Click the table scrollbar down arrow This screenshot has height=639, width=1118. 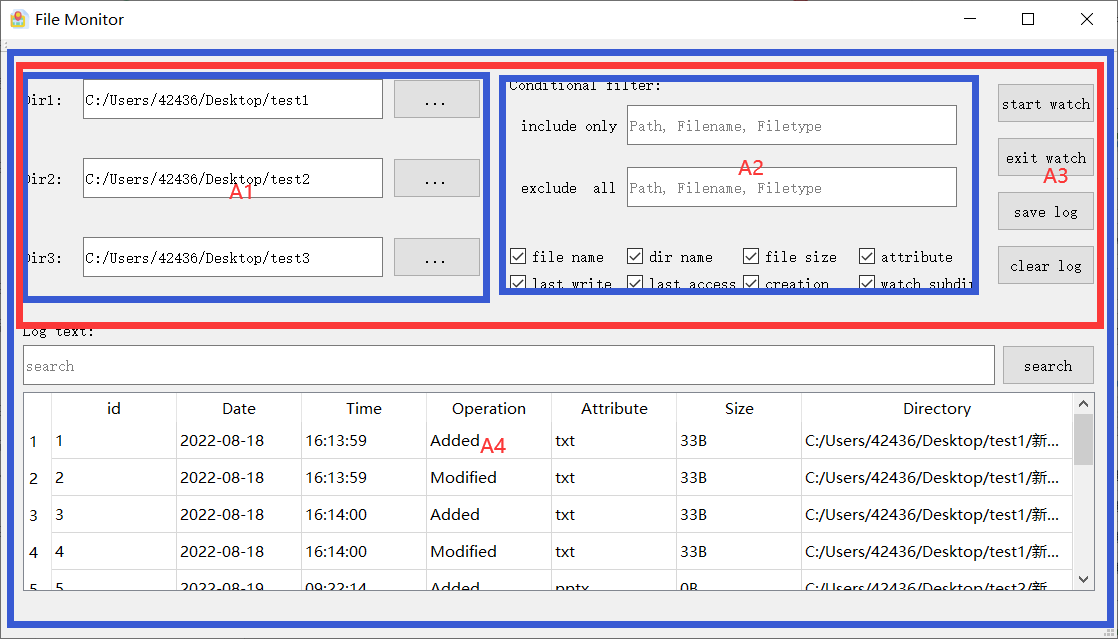pos(1084,579)
